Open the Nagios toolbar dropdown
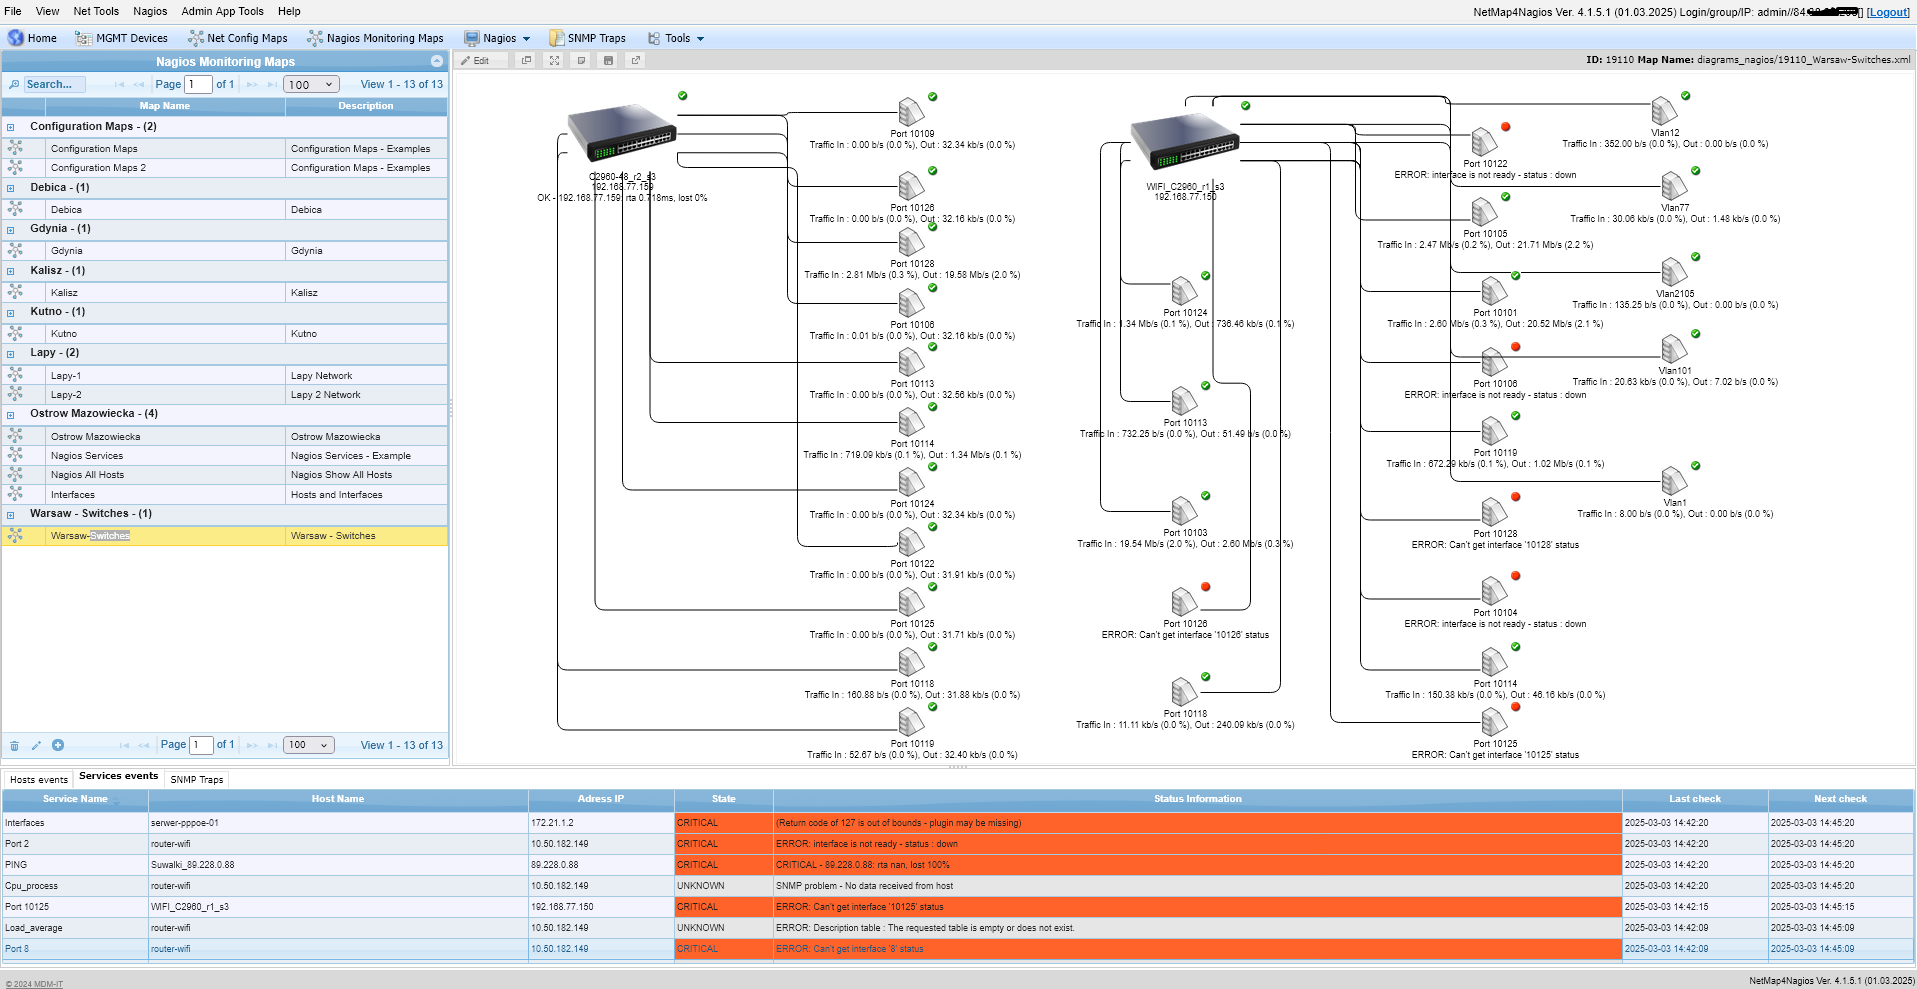Viewport: 1917px width, 989px height. coord(498,38)
